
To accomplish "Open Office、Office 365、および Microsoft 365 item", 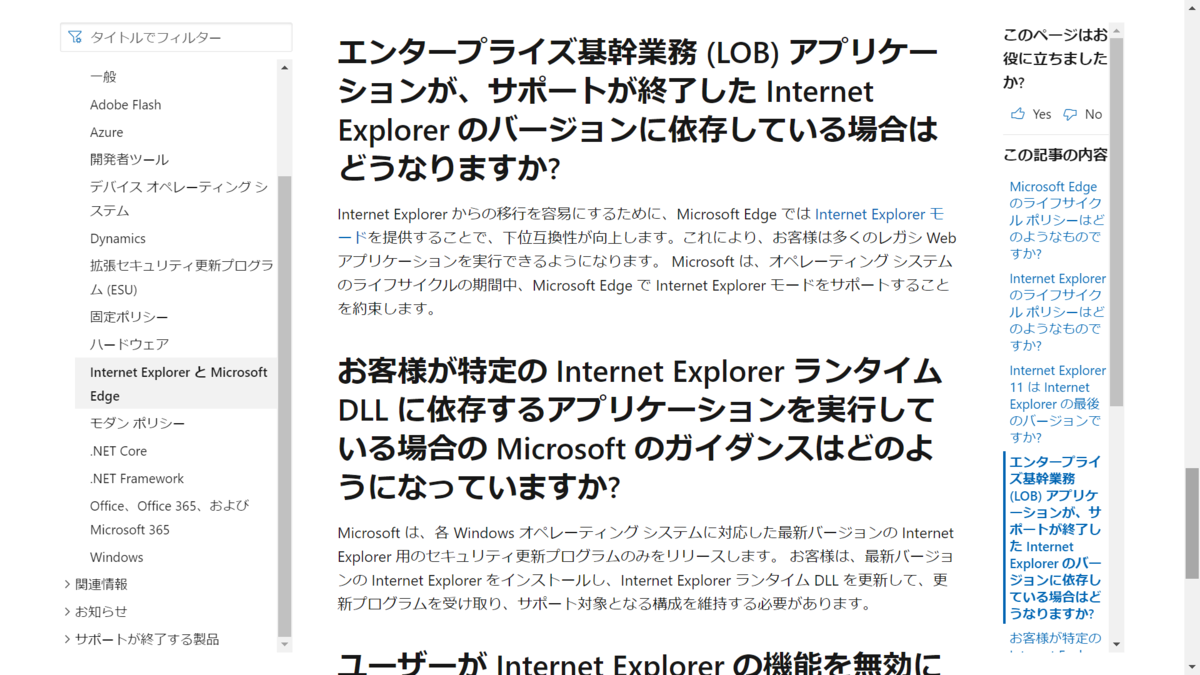I will click(170, 517).
